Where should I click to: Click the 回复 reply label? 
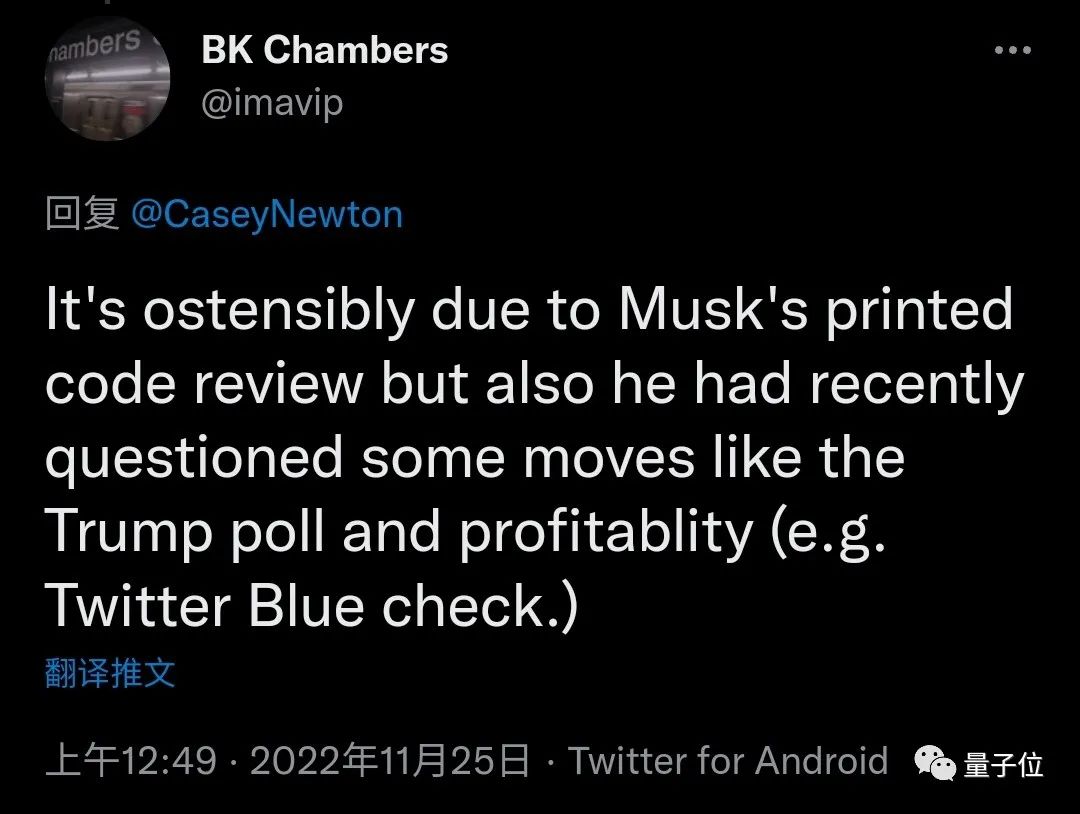pos(82,215)
